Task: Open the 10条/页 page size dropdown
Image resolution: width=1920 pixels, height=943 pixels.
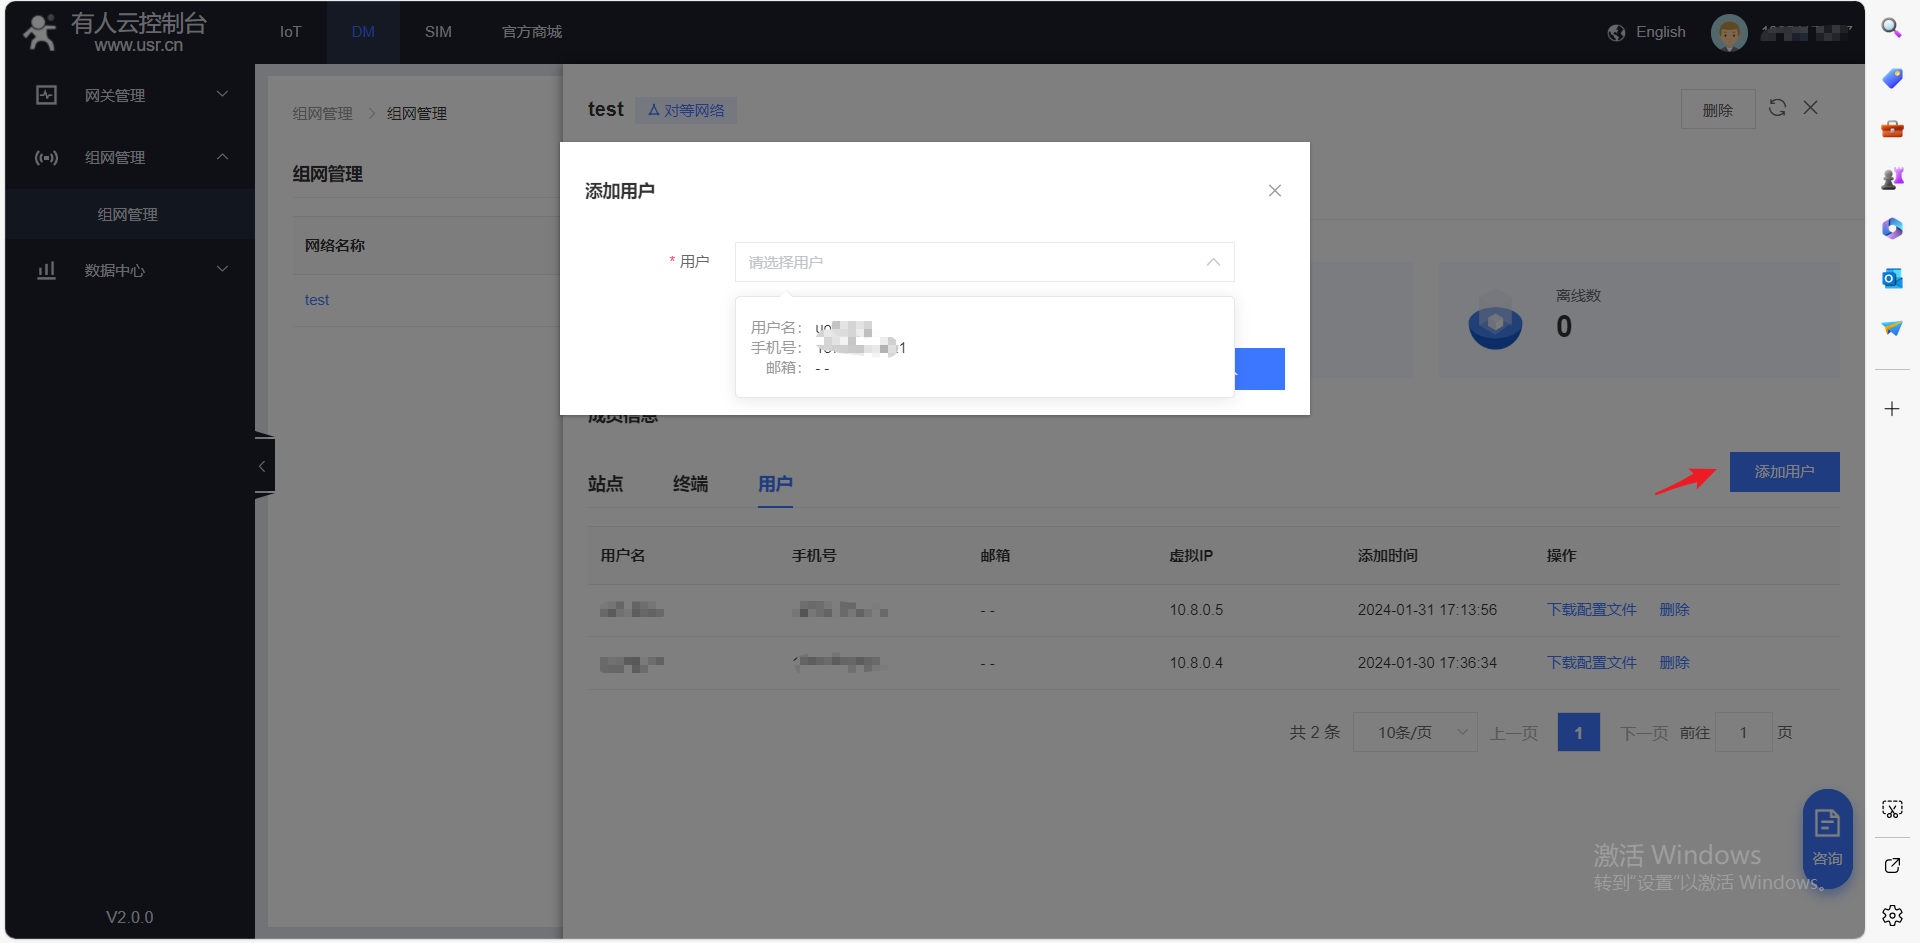Action: click(x=1414, y=733)
